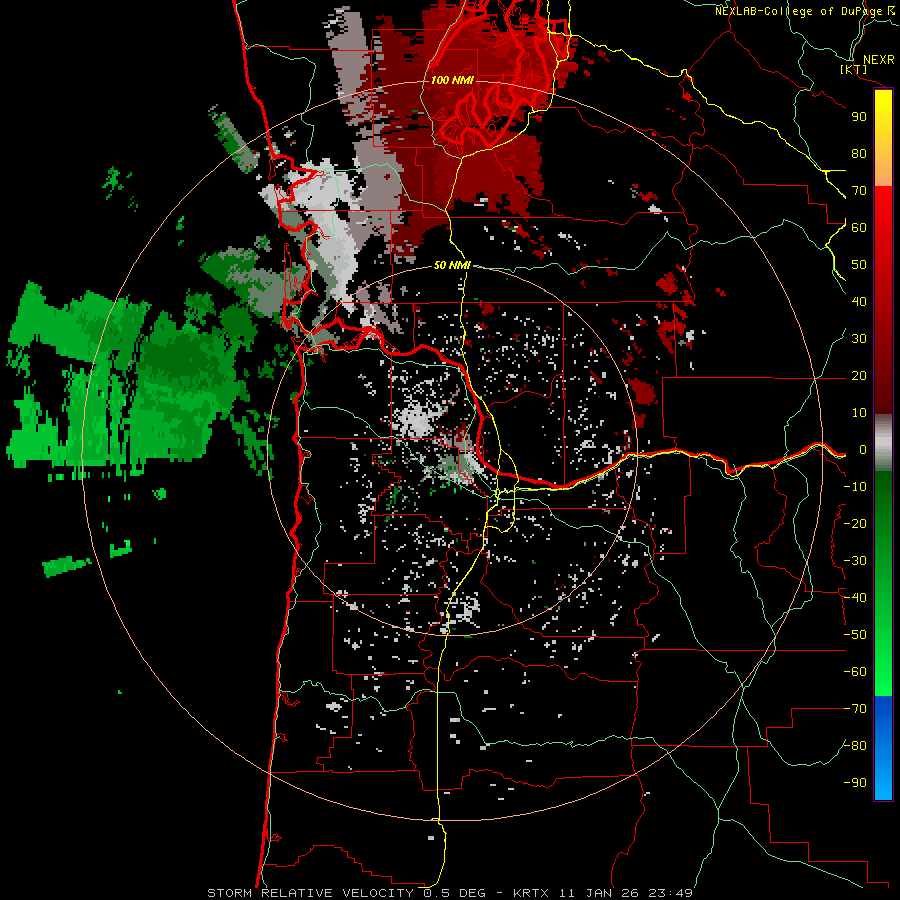Click the 30 value on velocity scale

(859, 339)
